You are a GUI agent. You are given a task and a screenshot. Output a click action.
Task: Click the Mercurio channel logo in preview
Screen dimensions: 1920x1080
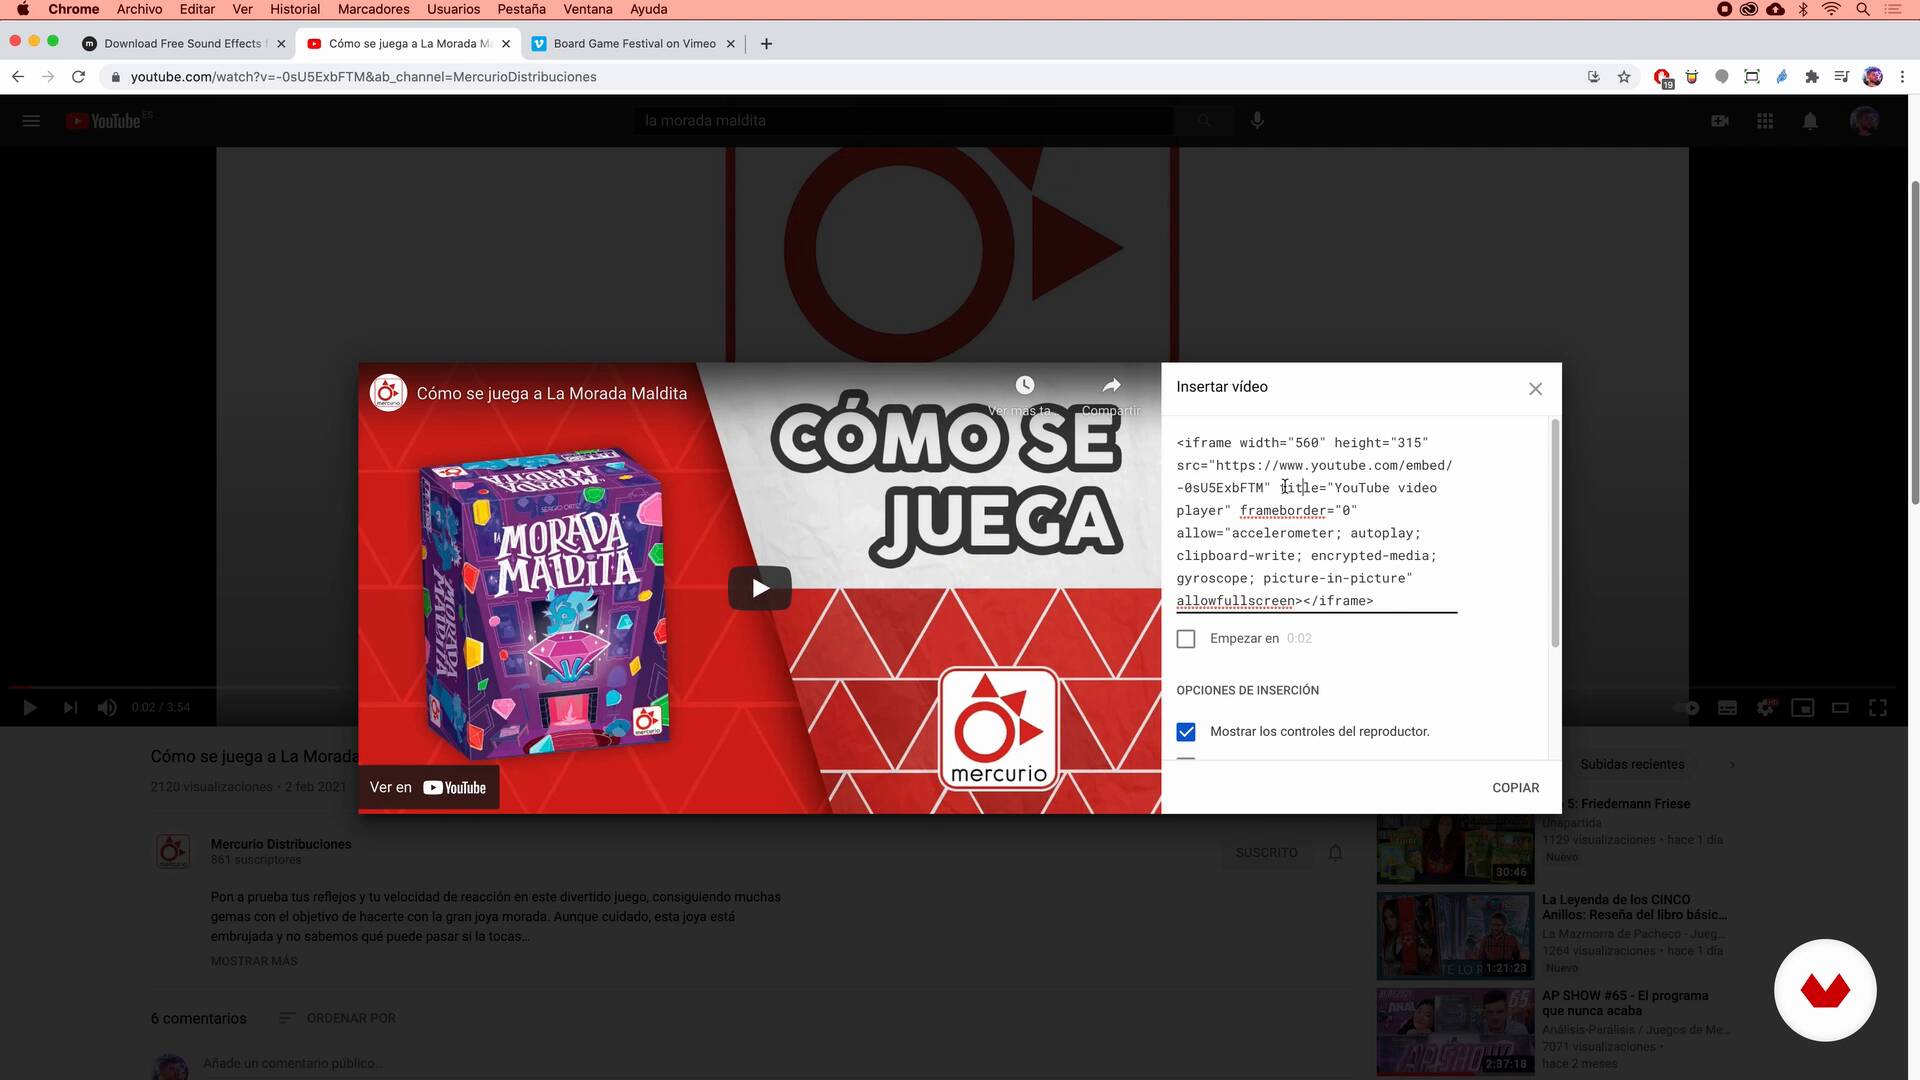pos(388,393)
